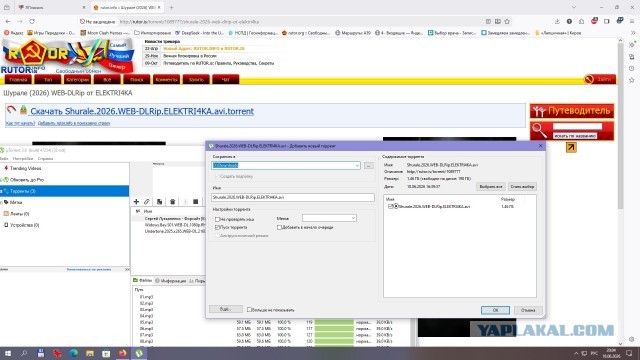640x360 pixels.
Task: Open the Windows Start menu
Action: point(8,353)
